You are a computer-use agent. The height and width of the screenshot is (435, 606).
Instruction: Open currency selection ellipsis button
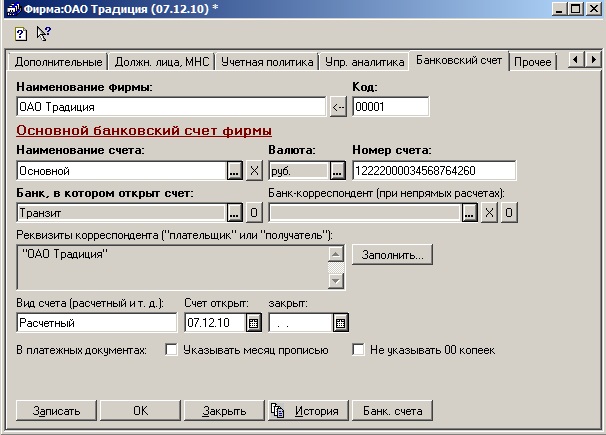[x=336, y=171]
